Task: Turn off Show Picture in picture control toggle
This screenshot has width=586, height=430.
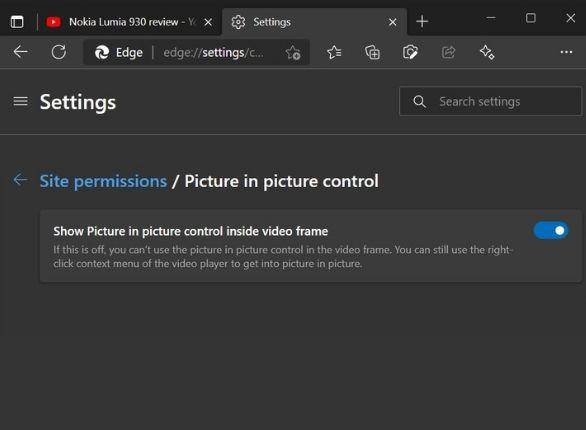Action: [x=550, y=231]
